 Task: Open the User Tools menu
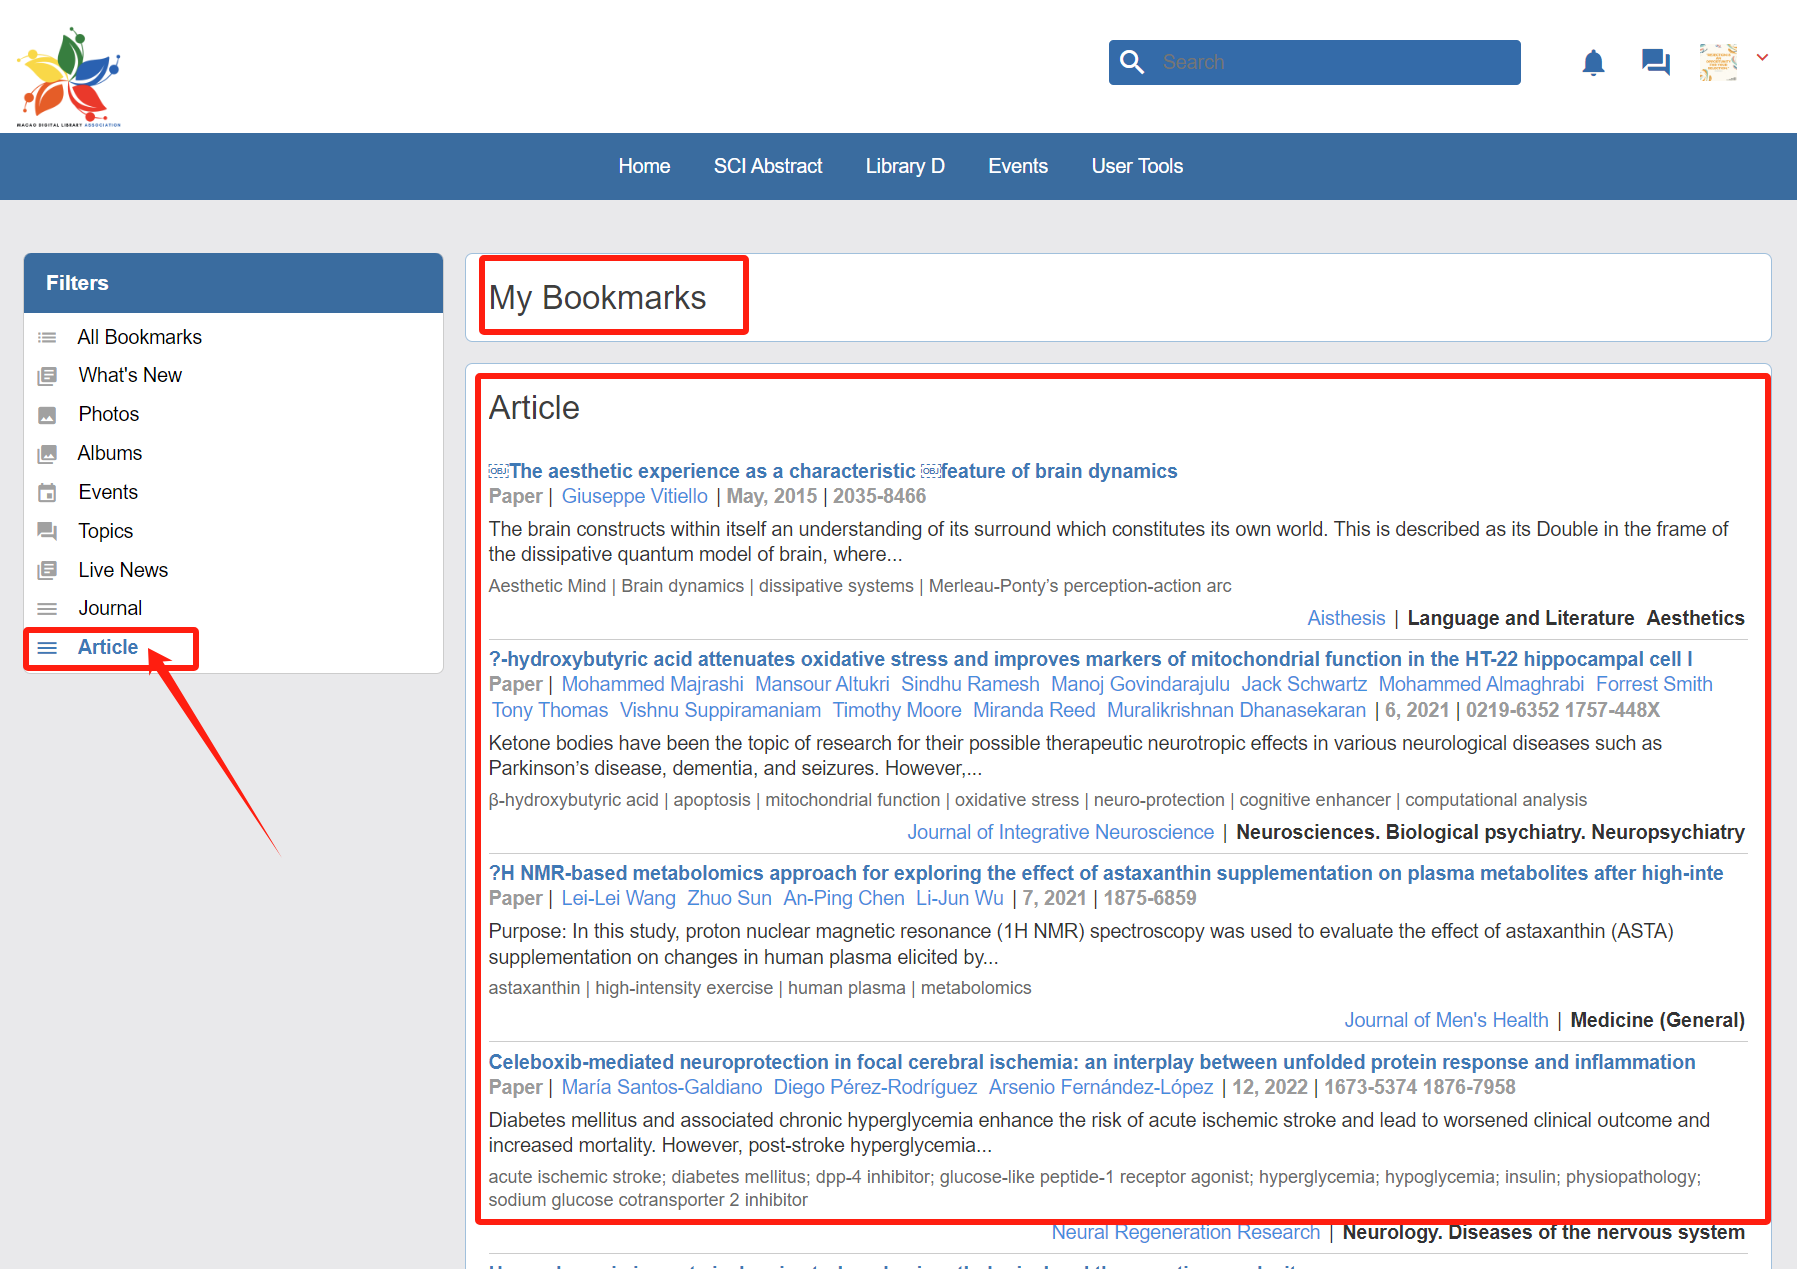(1137, 166)
